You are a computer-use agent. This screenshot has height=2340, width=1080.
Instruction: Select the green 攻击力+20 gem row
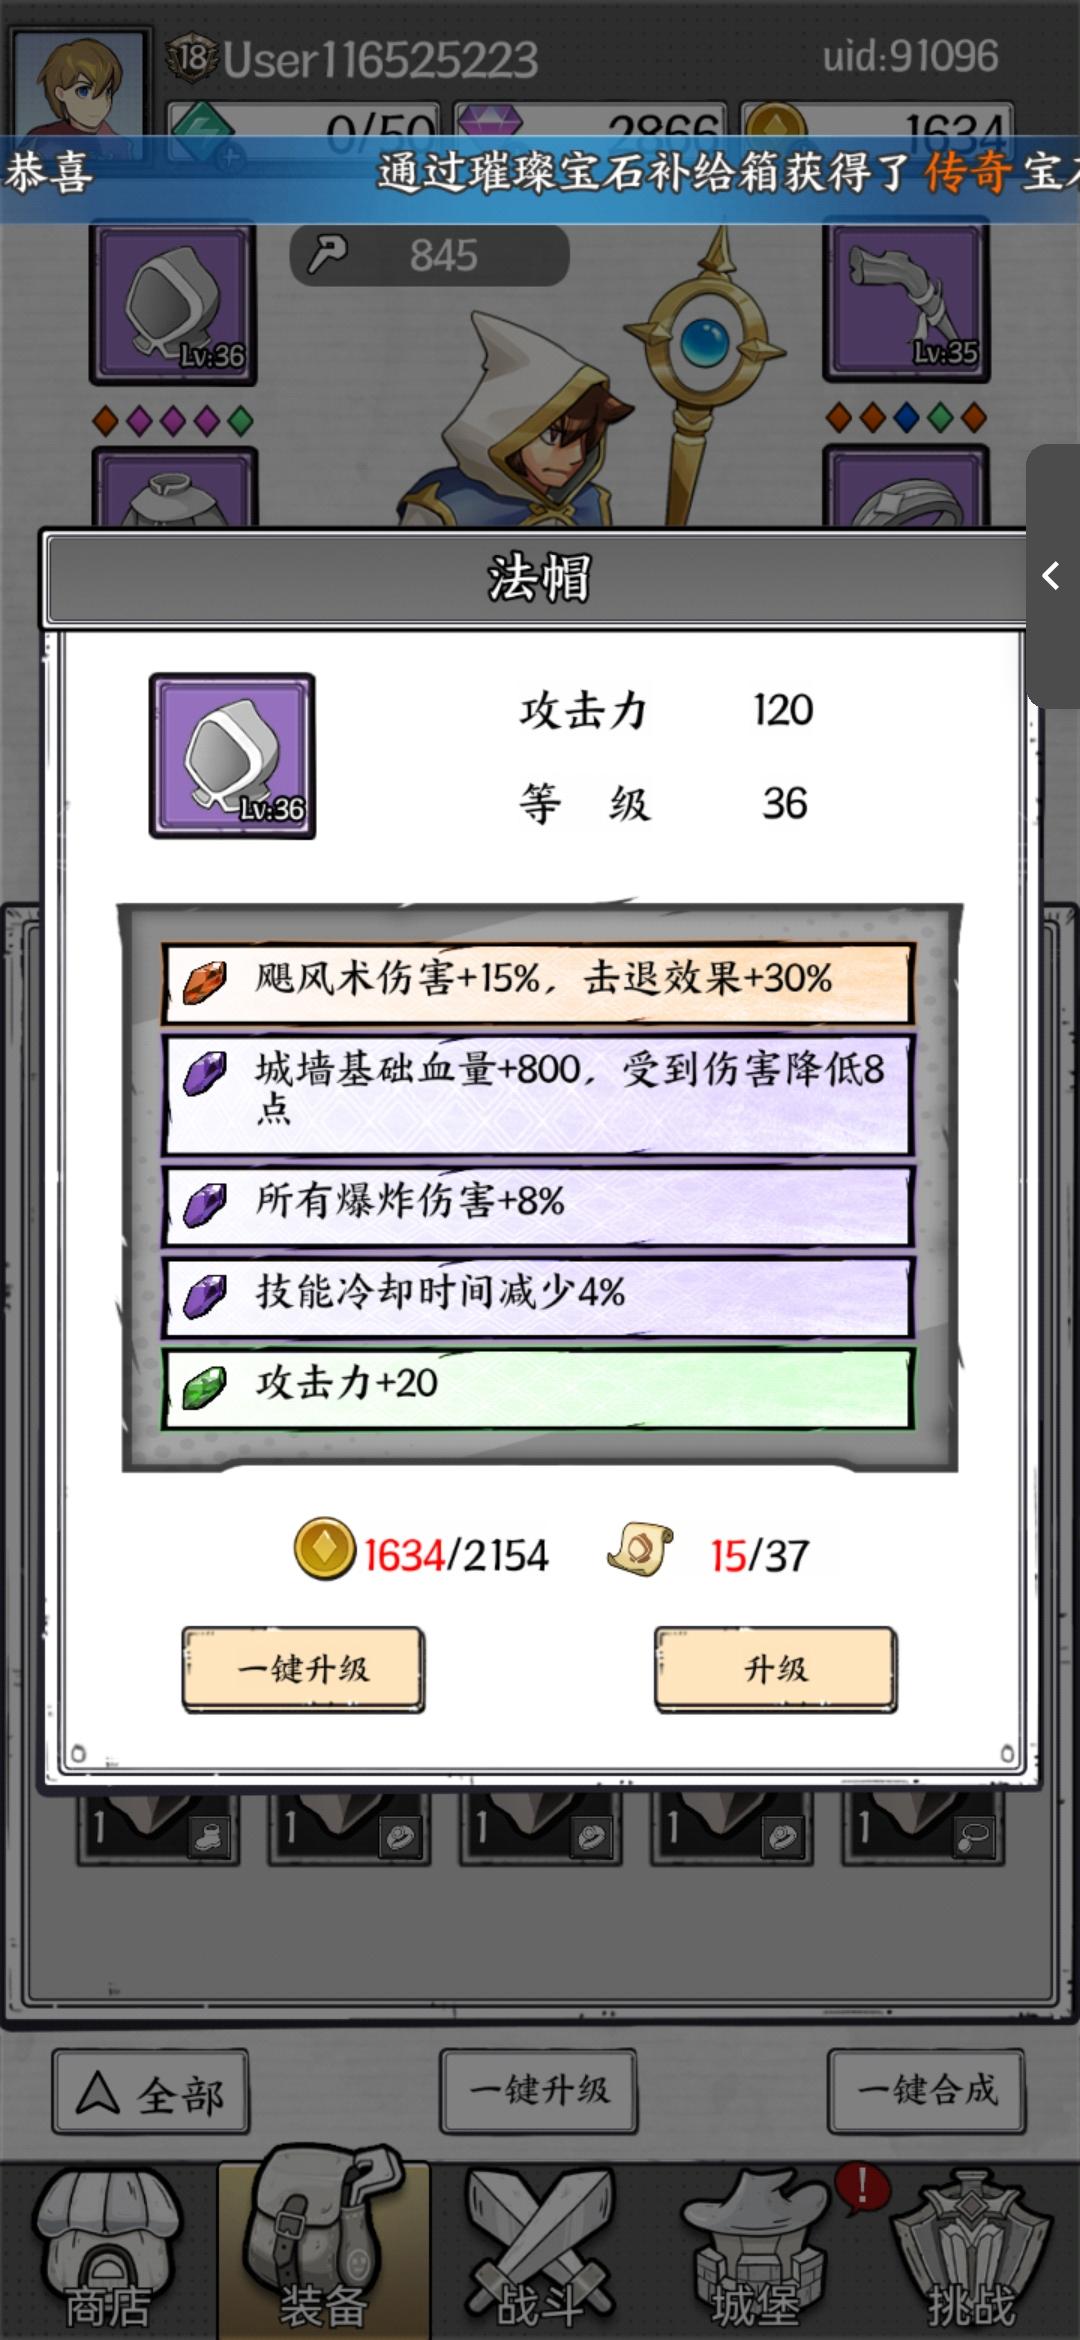click(538, 1389)
